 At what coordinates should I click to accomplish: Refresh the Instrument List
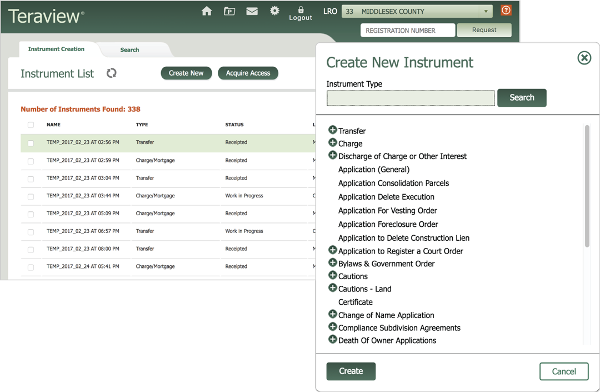(x=111, y=73)
